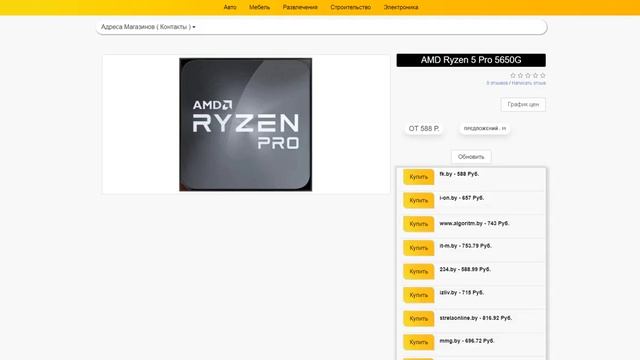Buy from i-on.by for 657 Руб.
The height and width of the screenshot is (360, 640).
click(419, 200)
